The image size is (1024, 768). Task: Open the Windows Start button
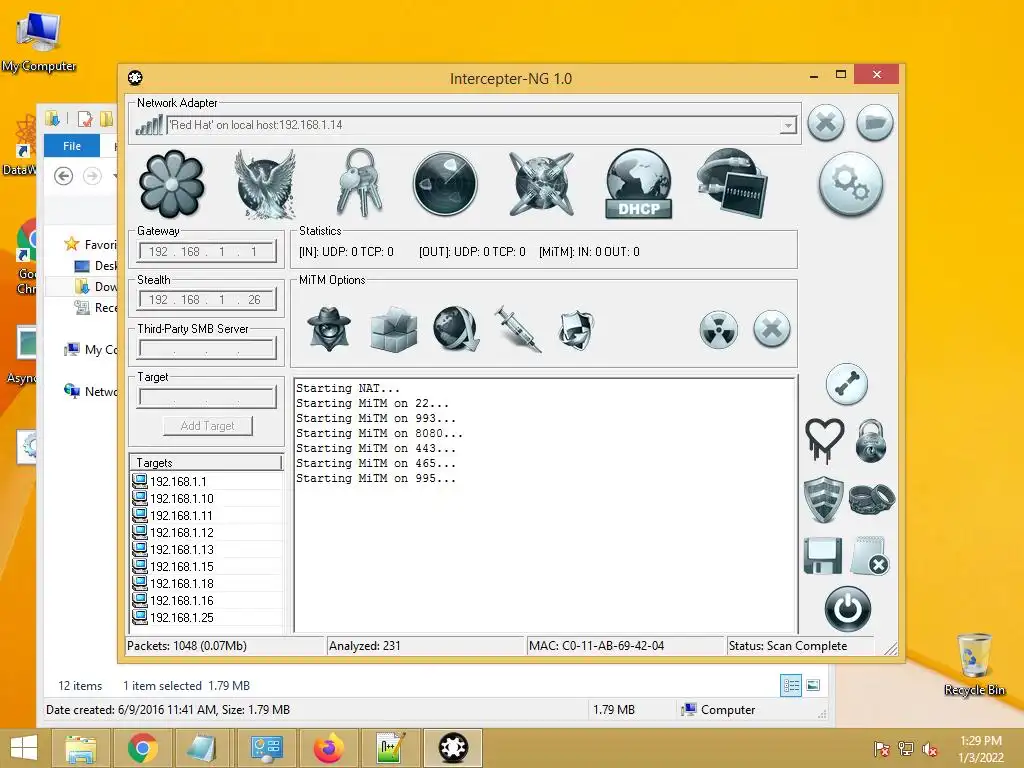coord(24,748)
